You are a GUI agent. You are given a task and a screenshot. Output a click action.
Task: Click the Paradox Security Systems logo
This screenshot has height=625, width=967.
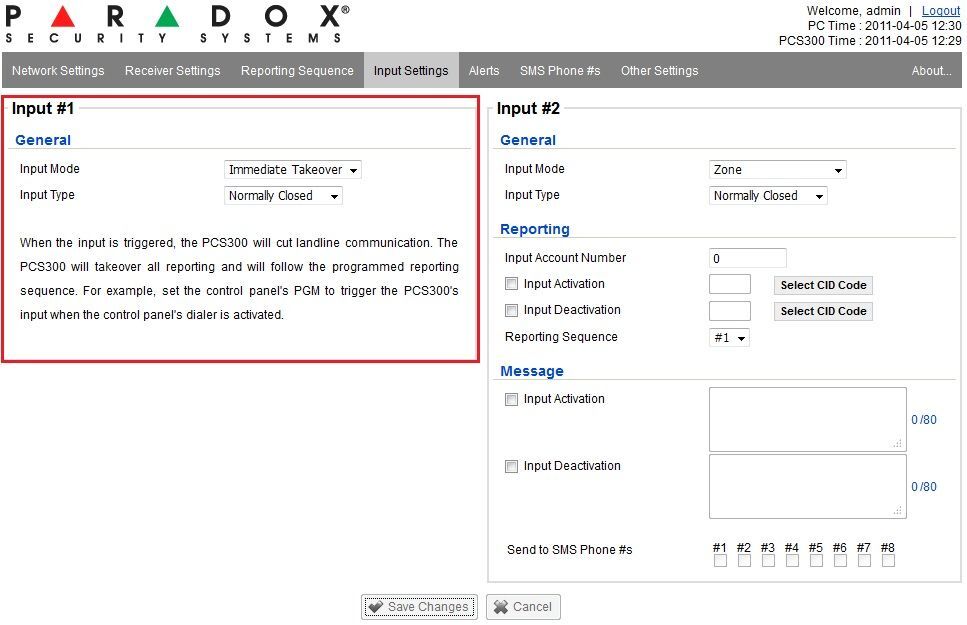[x=178, y=24]
